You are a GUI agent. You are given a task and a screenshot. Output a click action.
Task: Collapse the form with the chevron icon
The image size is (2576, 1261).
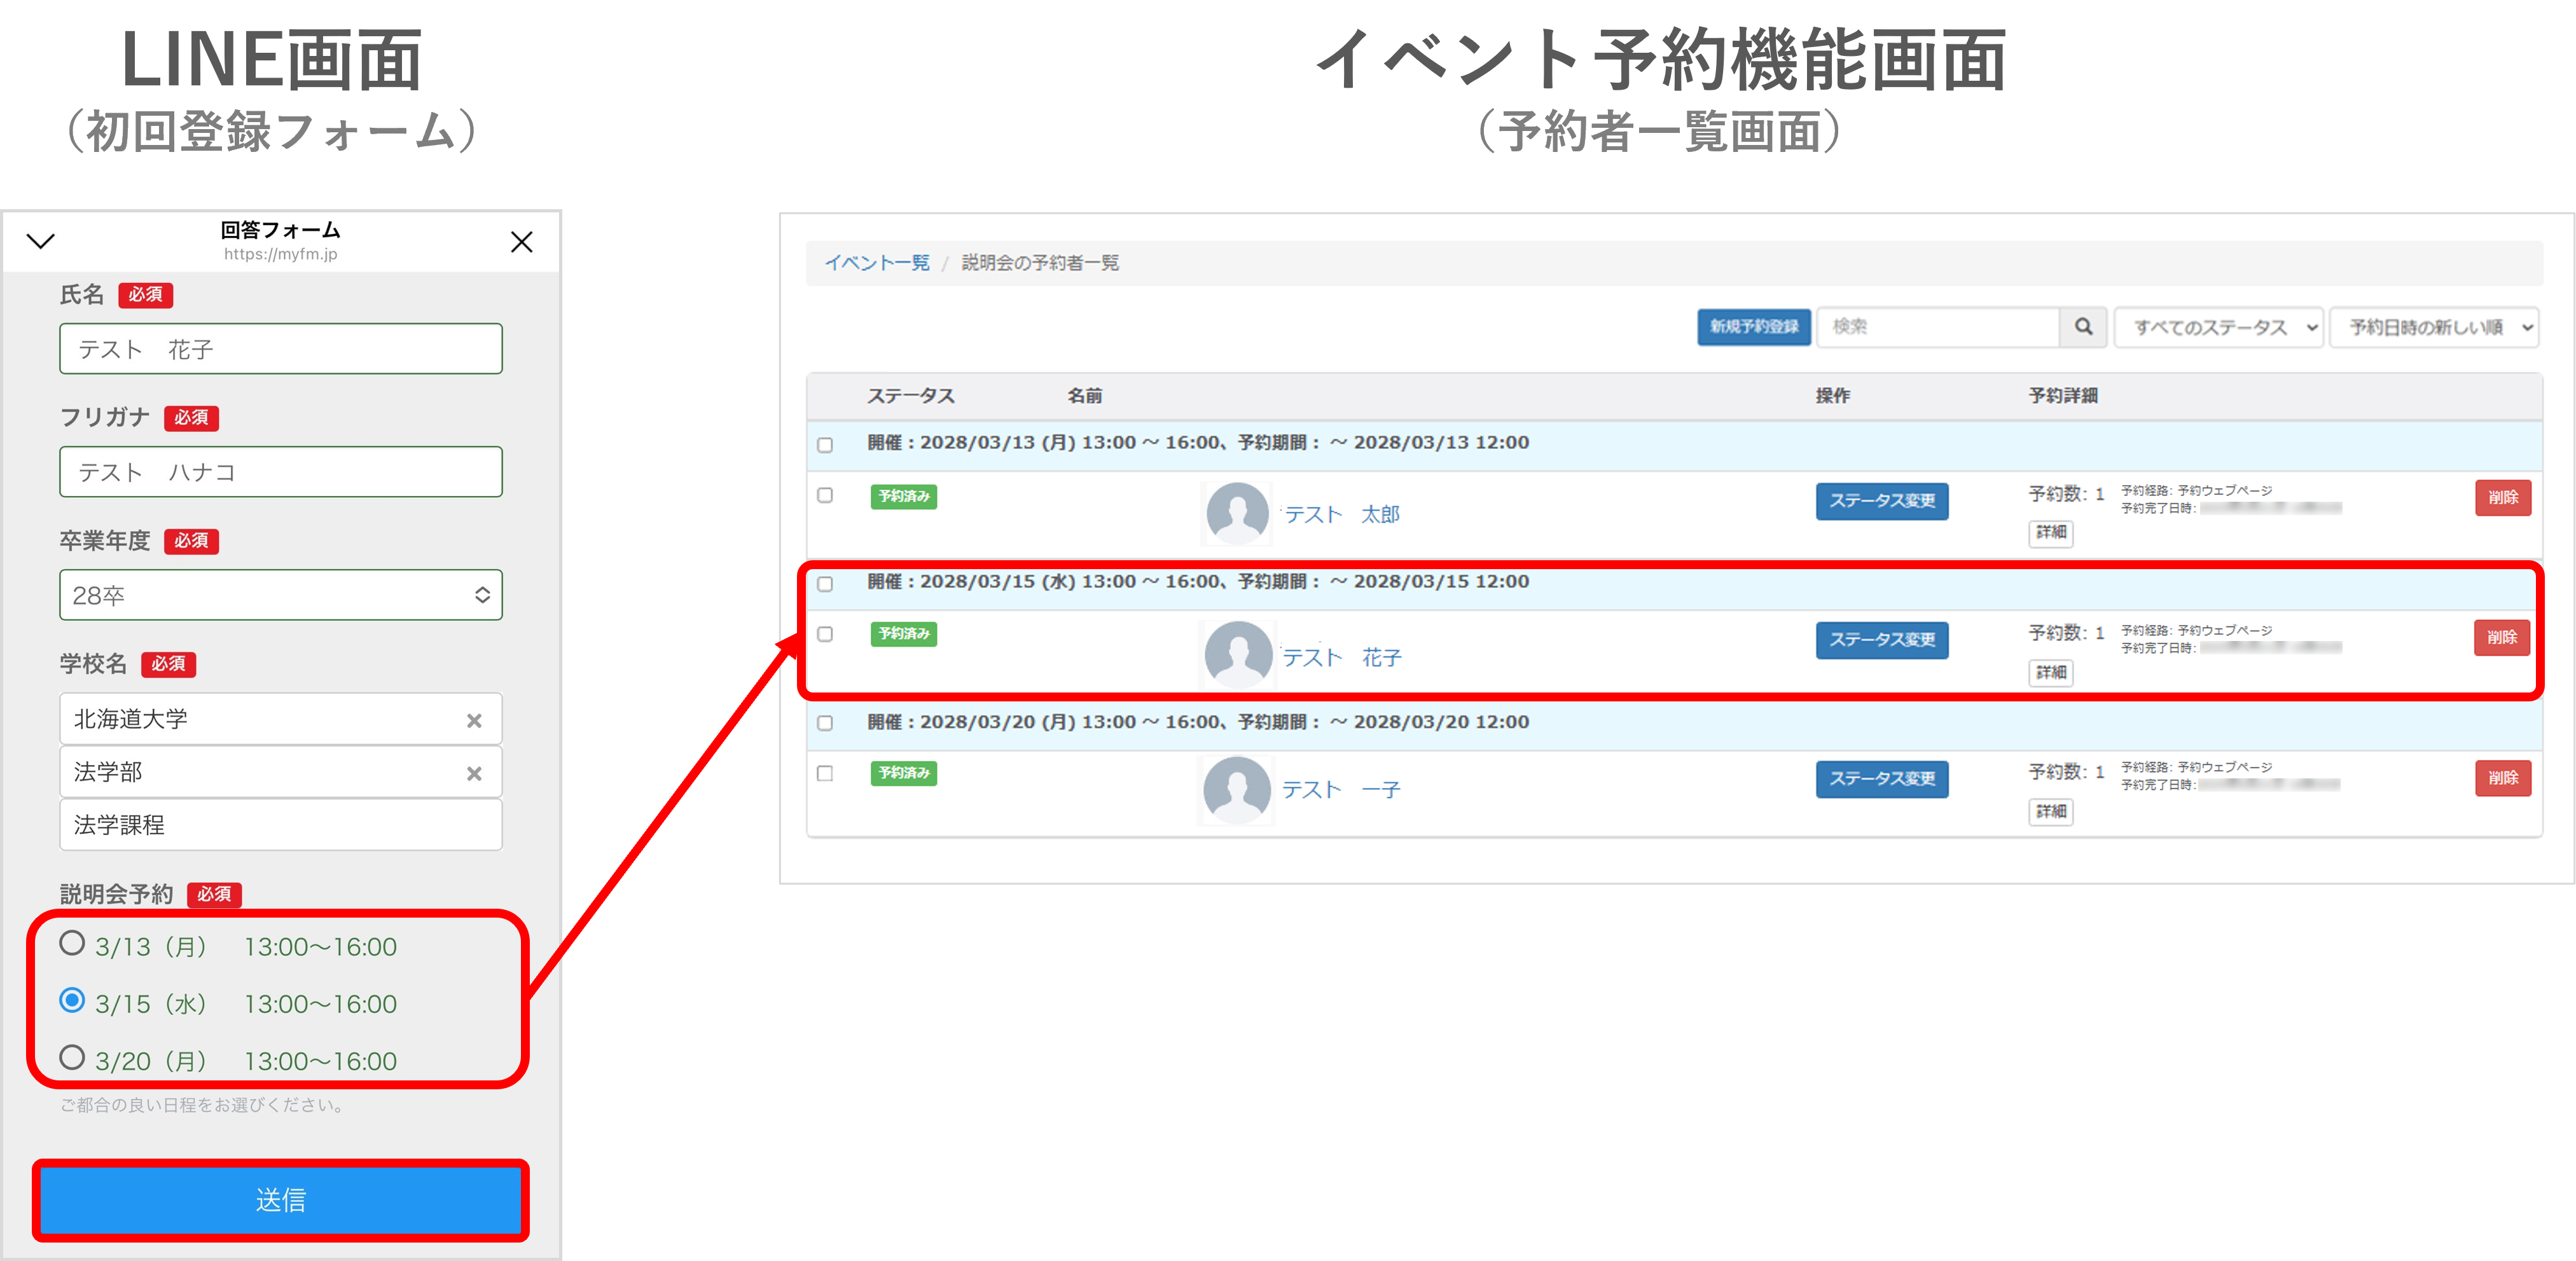[x=40, y=241]
